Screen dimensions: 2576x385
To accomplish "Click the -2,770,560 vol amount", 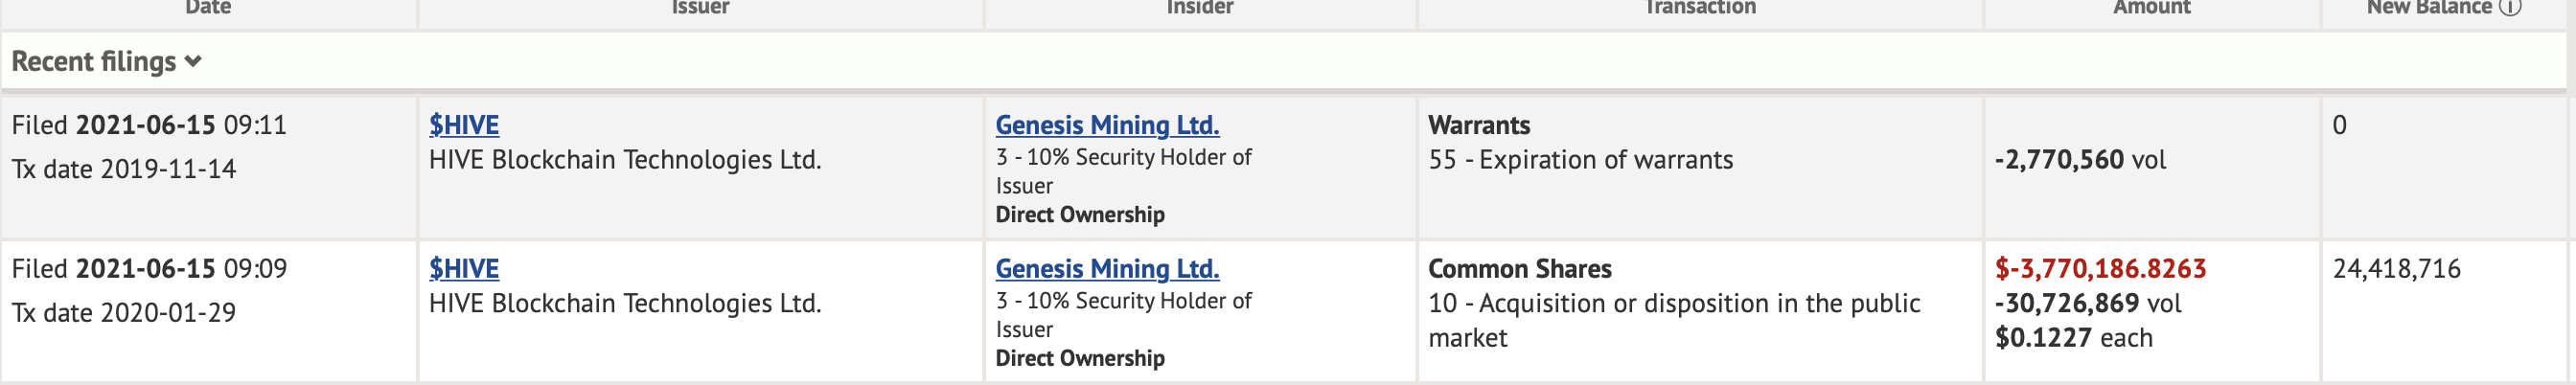I will [2080, 160].
